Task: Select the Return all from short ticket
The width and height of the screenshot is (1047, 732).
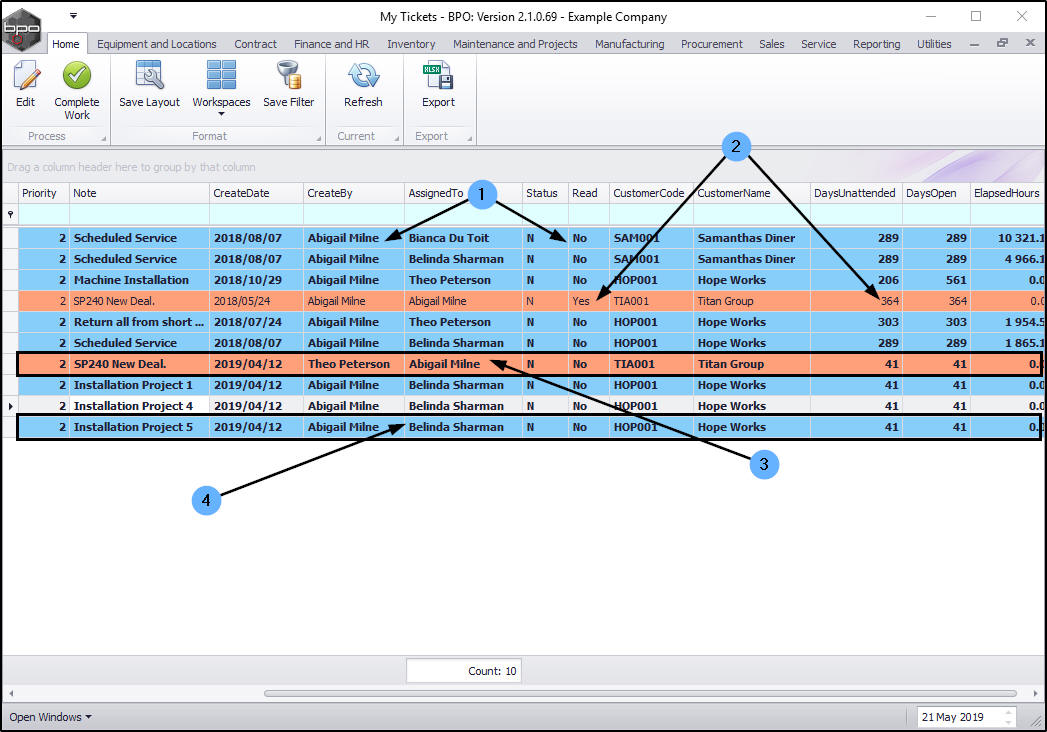Action: pyautogui.click(x=532, y=322)
